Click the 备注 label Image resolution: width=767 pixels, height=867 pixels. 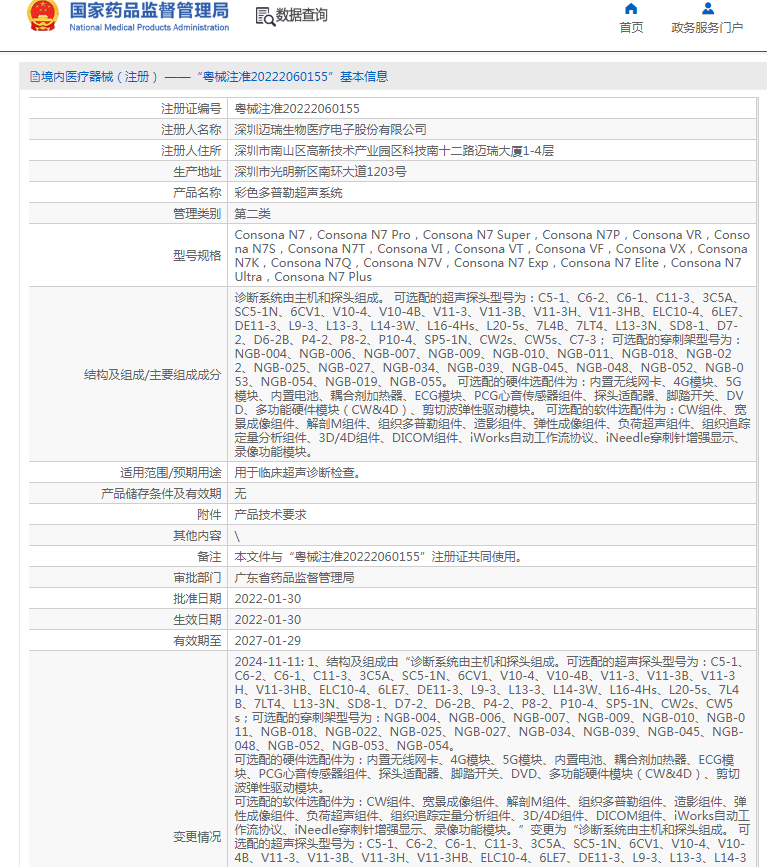pyautogui.click(x=209, y=557)
